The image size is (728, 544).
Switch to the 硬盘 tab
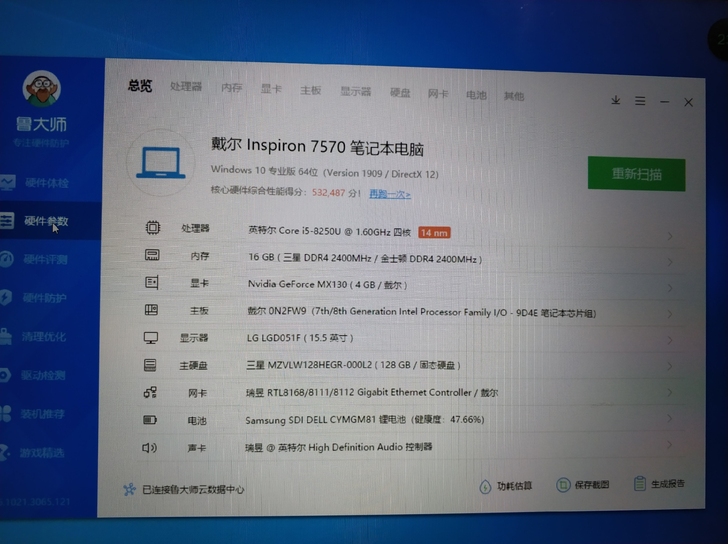(400, 93)
